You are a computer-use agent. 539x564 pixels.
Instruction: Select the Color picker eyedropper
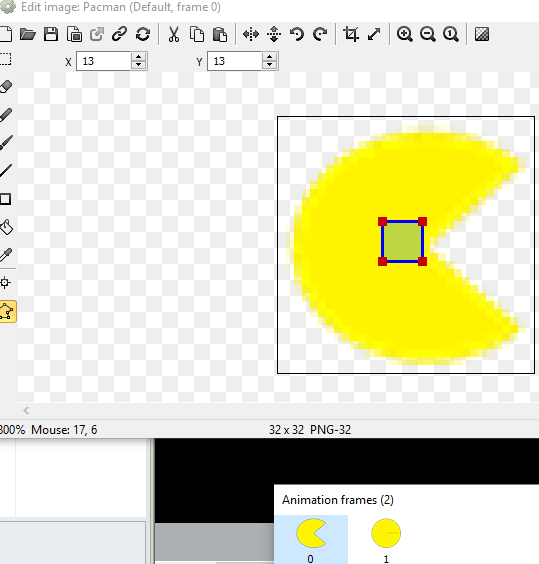(x=6, y=255)
